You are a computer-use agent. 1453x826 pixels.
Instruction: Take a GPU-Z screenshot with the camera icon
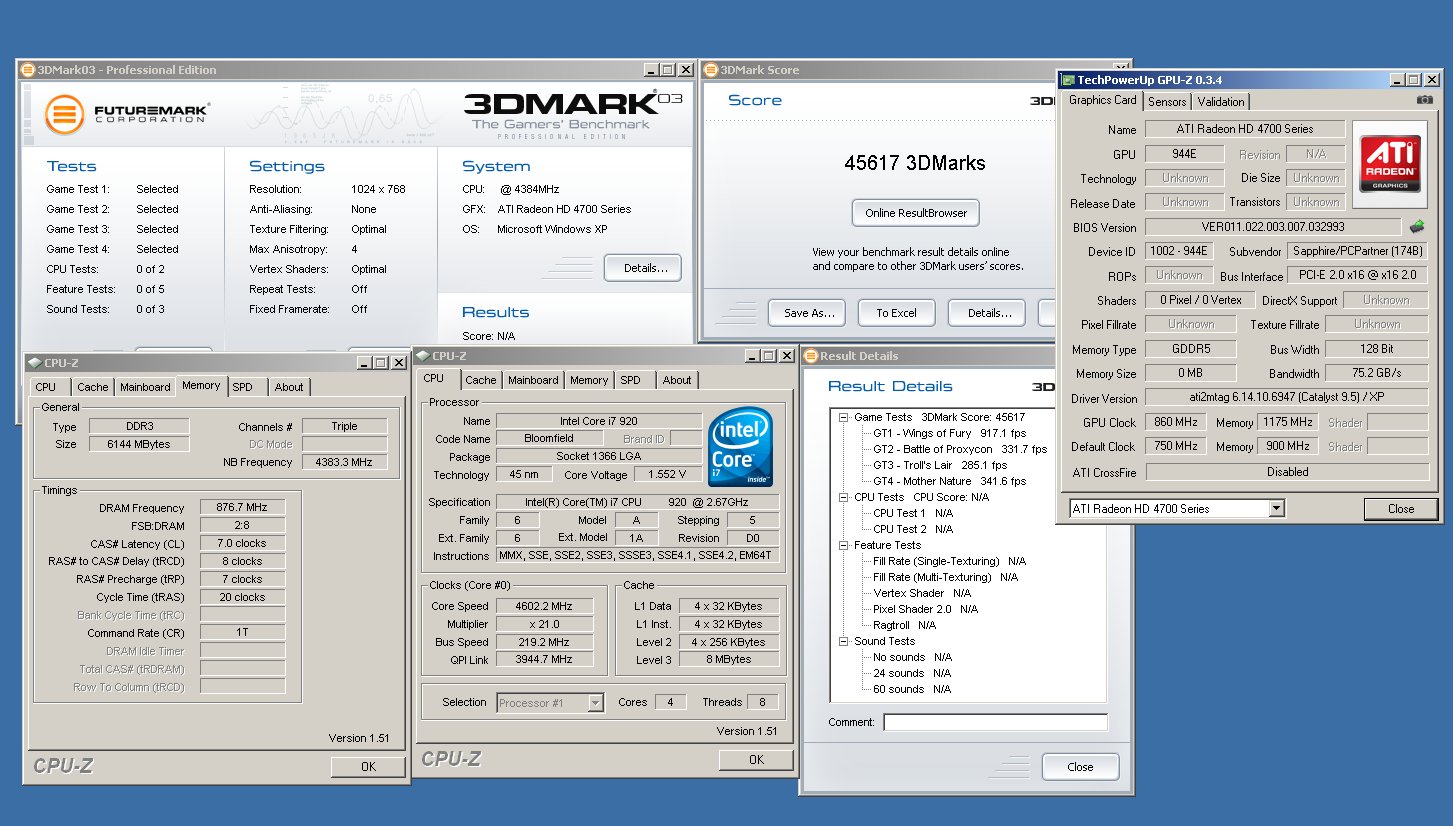point(1425,100)
